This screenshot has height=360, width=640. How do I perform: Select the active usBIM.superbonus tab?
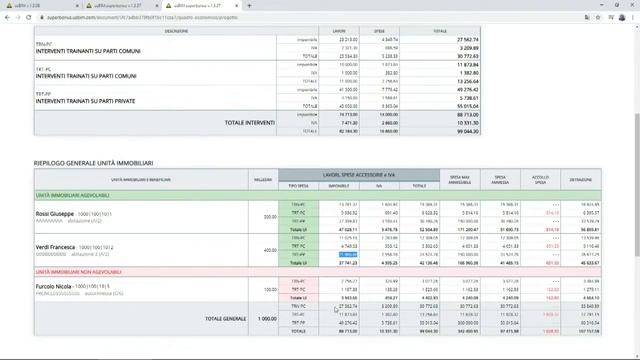[x=201, y=6]
